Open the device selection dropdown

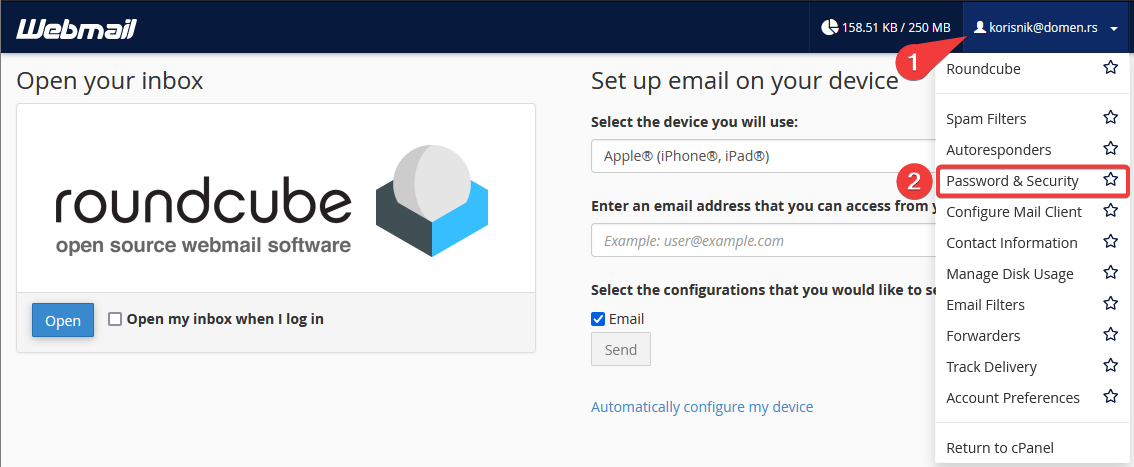pos(763,155)
